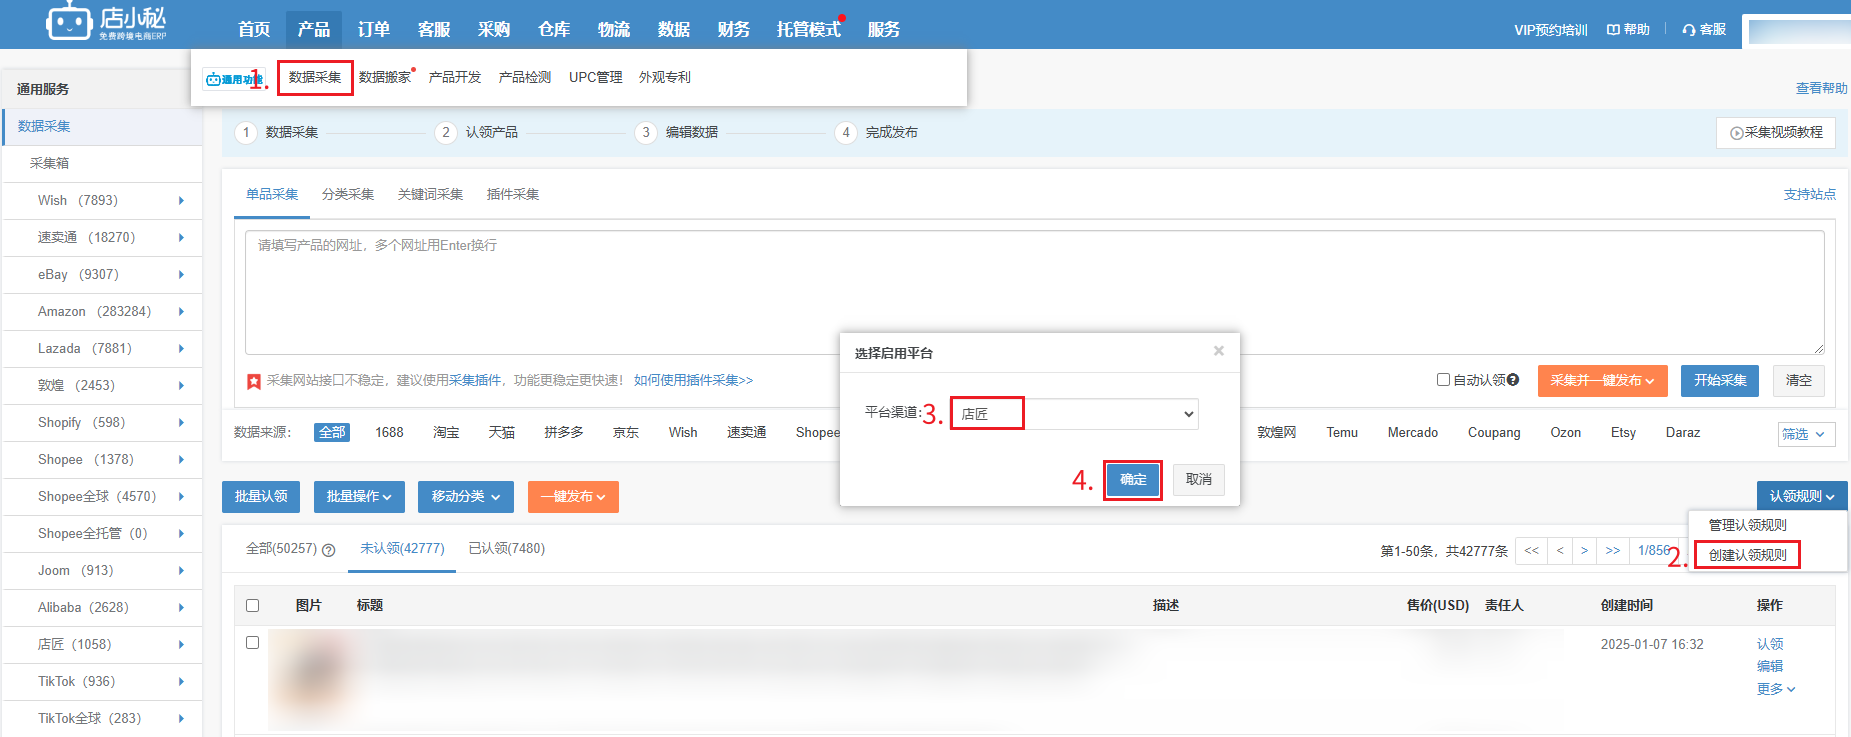
Task: Open the 仓库 top menu
Action: pyautogui.click(x=553, y=30)
